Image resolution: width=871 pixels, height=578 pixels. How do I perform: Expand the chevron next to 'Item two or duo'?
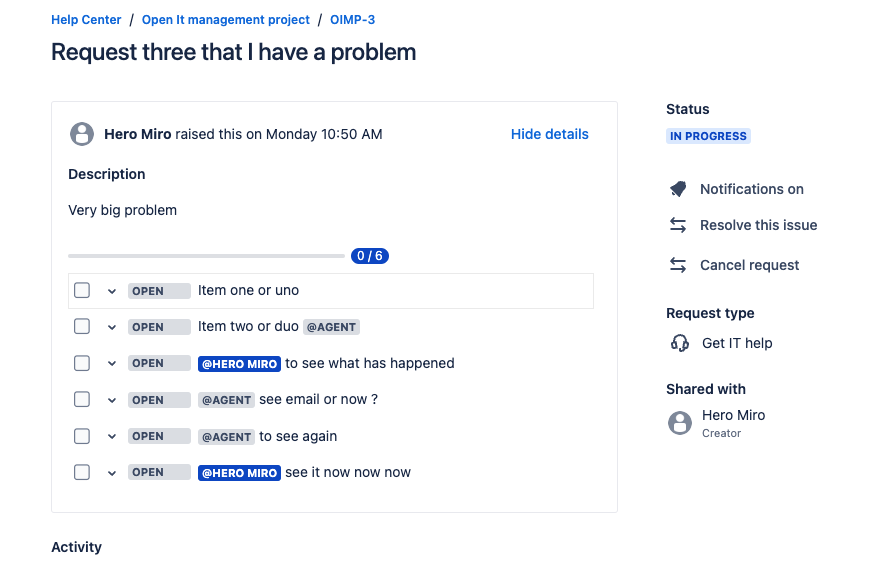tap(112, 327)
